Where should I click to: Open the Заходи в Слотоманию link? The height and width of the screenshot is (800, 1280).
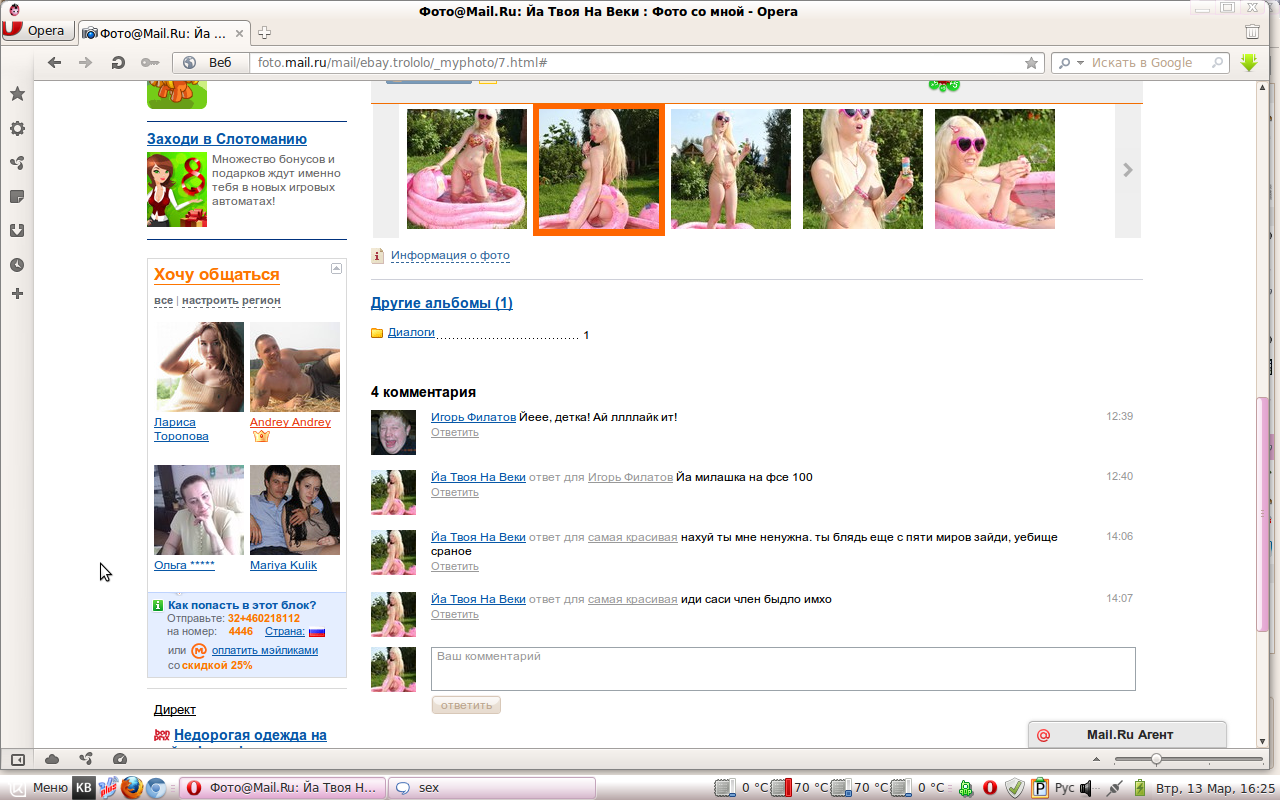(227, 139)
